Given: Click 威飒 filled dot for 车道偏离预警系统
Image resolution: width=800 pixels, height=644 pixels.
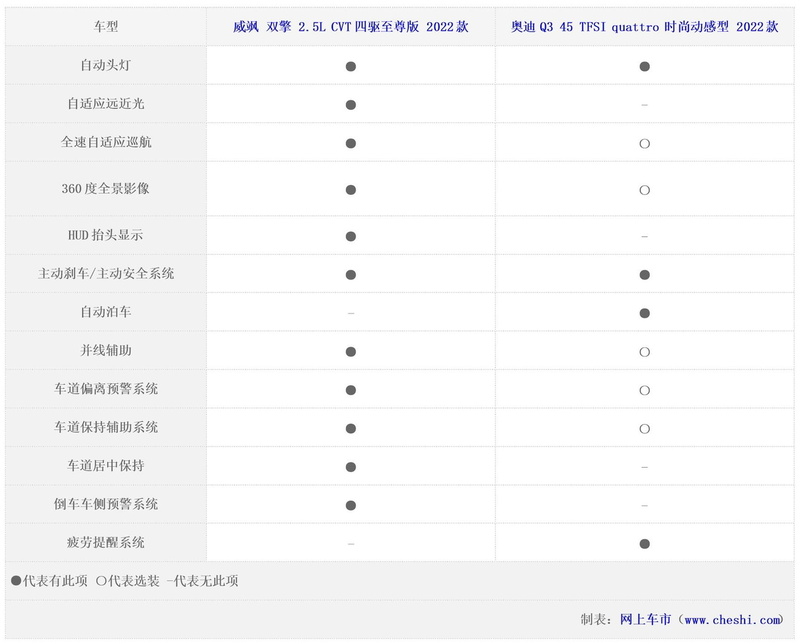Looking at the screenshot, I should pos(351,390).
